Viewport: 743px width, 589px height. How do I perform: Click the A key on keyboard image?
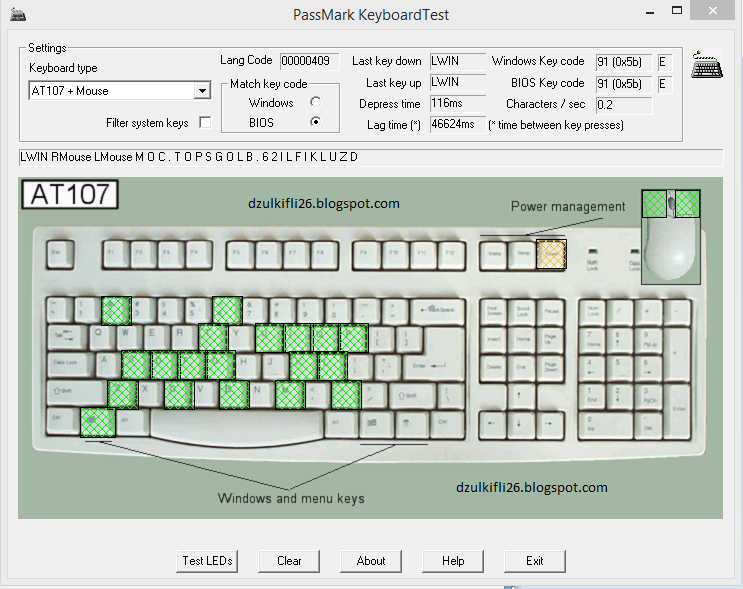[x=108, y=365]
